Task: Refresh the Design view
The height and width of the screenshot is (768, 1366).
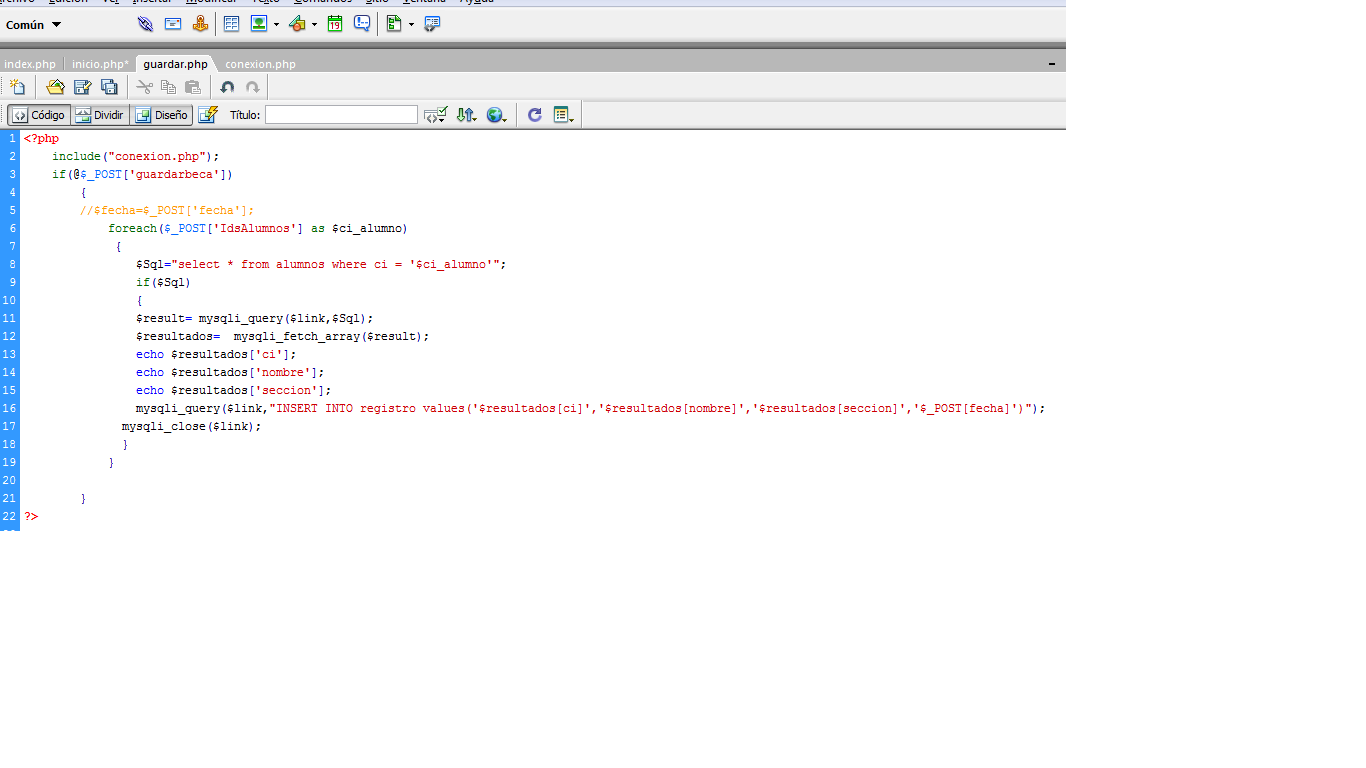Action: tap(535, 115)
